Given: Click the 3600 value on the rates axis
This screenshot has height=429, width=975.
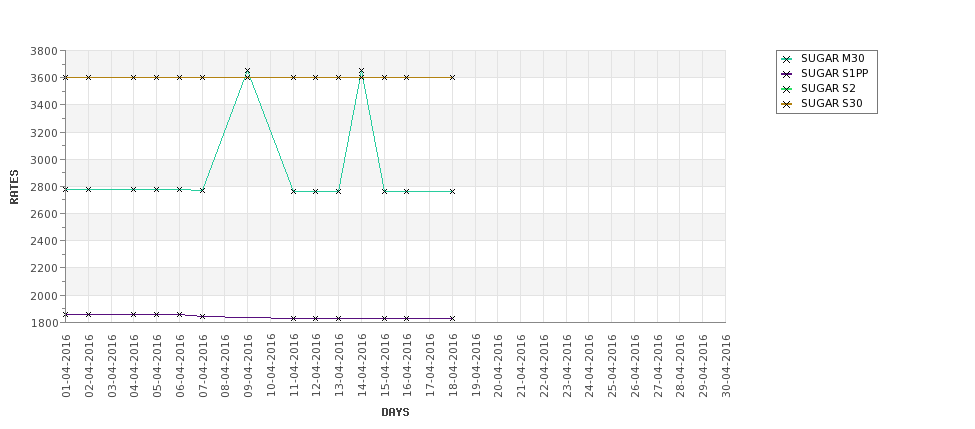Looking at the screenshot, I should point(44,78).
